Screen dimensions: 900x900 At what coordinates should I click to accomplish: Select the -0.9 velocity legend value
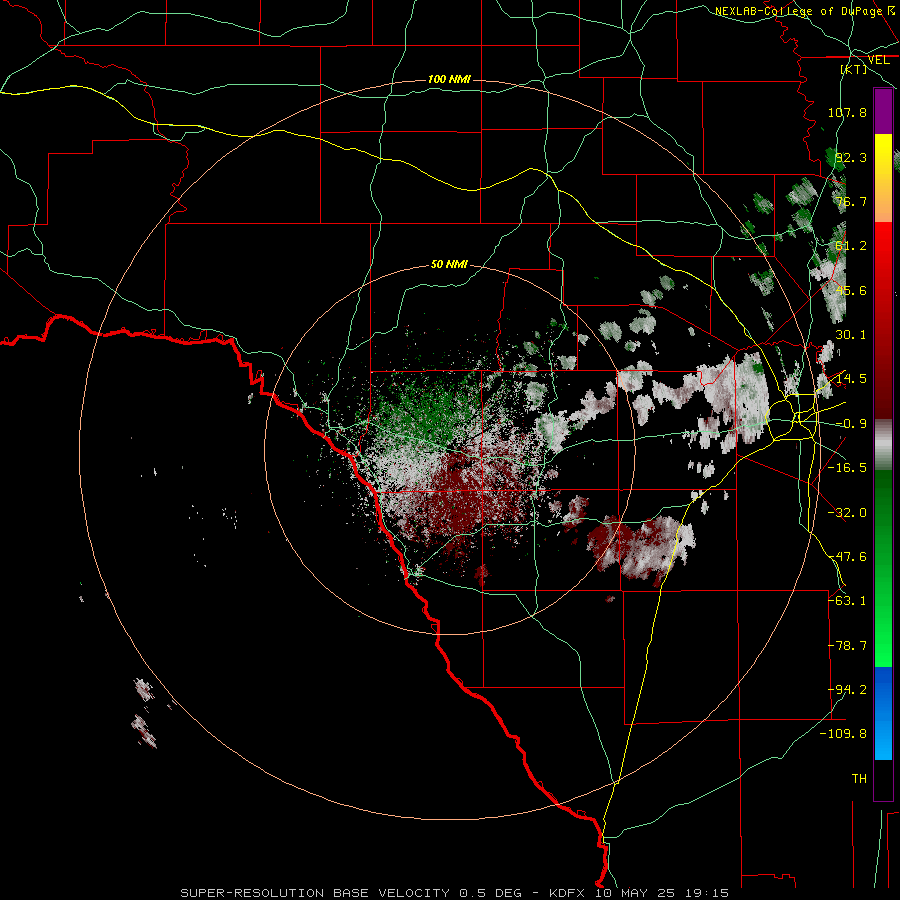(851, 424)
